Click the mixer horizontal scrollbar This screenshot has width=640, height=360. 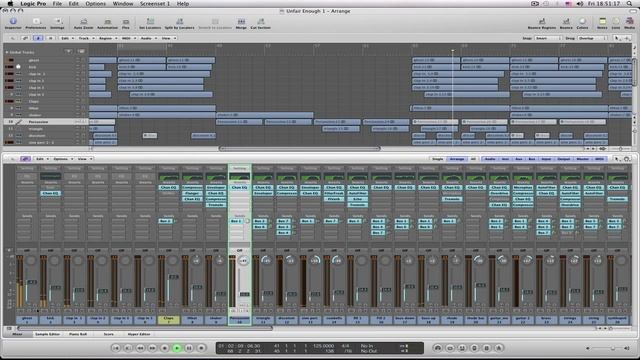click(145, 328)
